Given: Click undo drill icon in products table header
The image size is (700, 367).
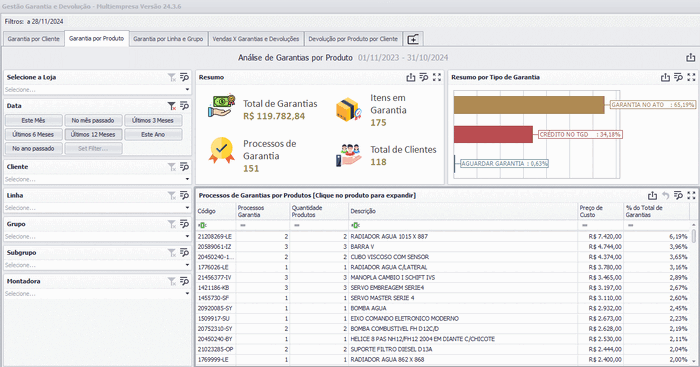Looking at the screenshot, I should 665,196.
